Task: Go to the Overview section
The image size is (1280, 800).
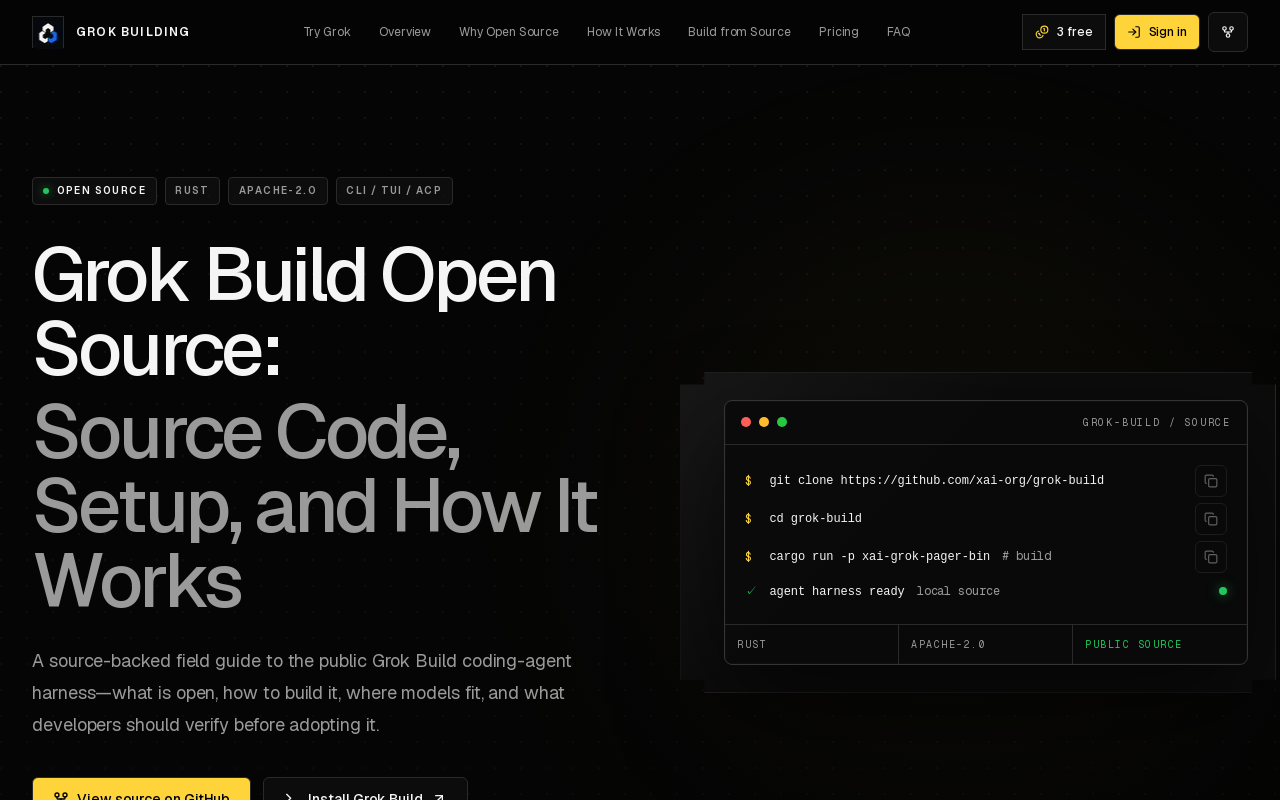Action: coord(405,32)
